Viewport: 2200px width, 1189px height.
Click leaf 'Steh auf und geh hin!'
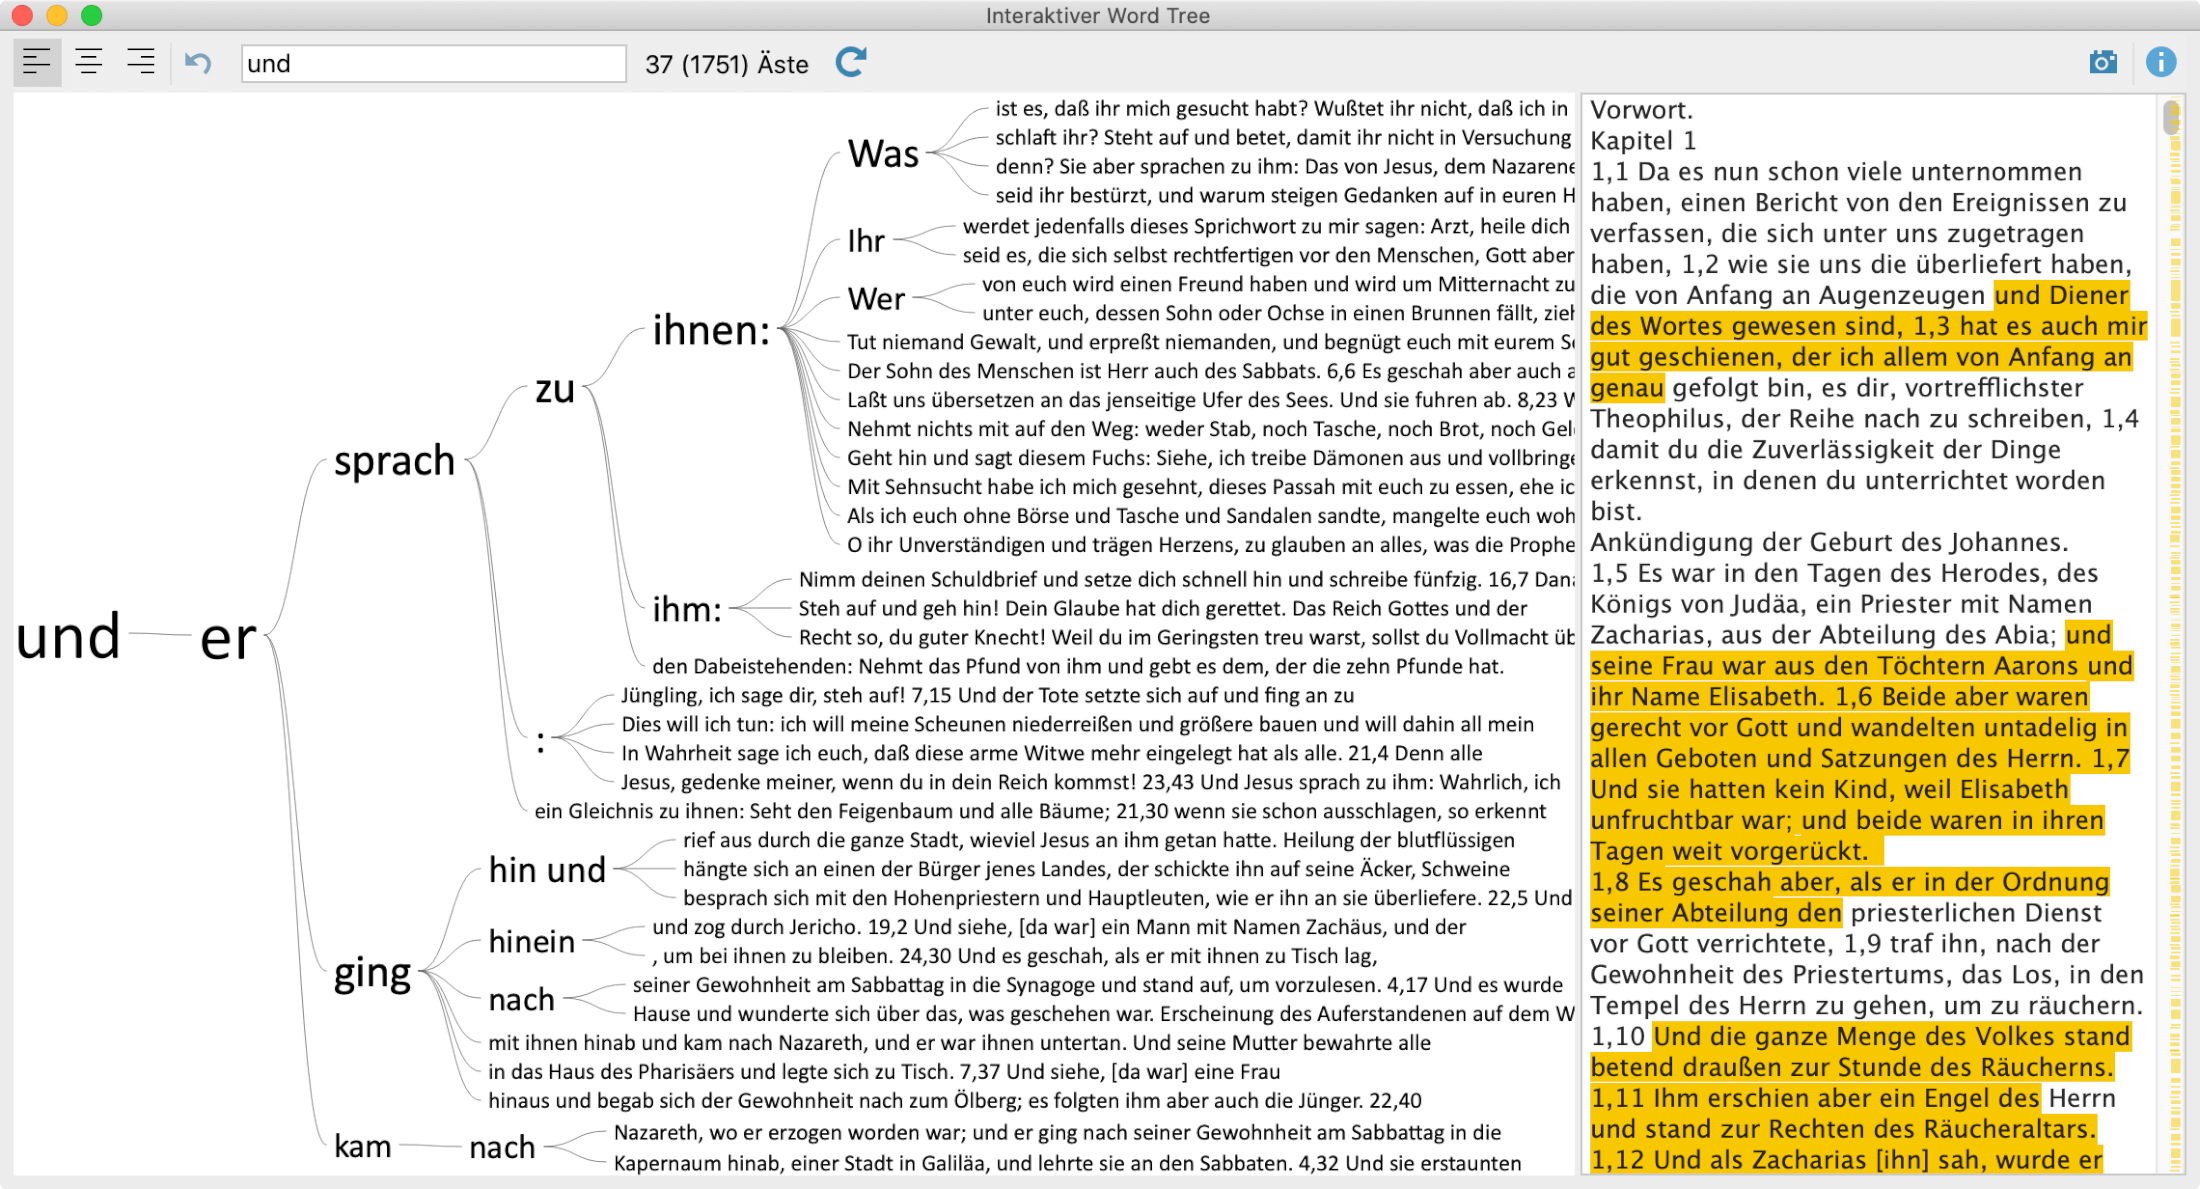(1162, 608)
